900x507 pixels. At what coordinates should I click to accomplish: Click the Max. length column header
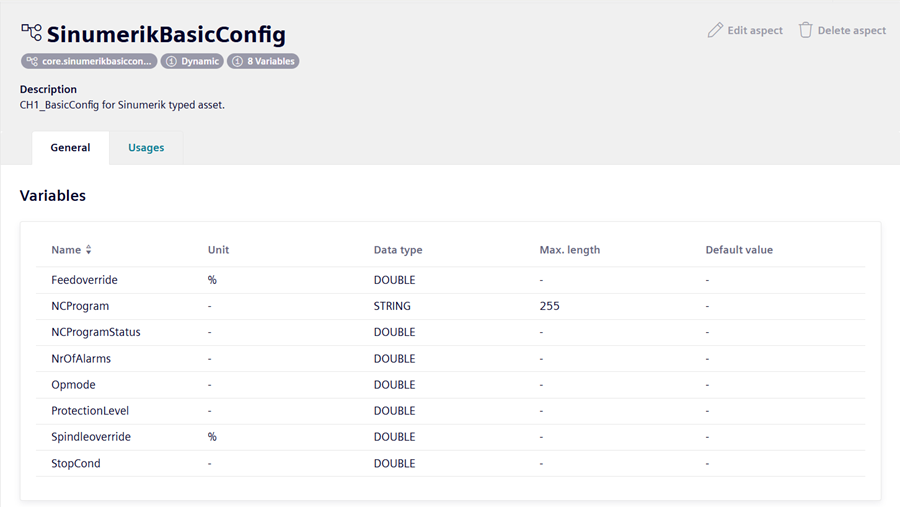pos(569,250)
